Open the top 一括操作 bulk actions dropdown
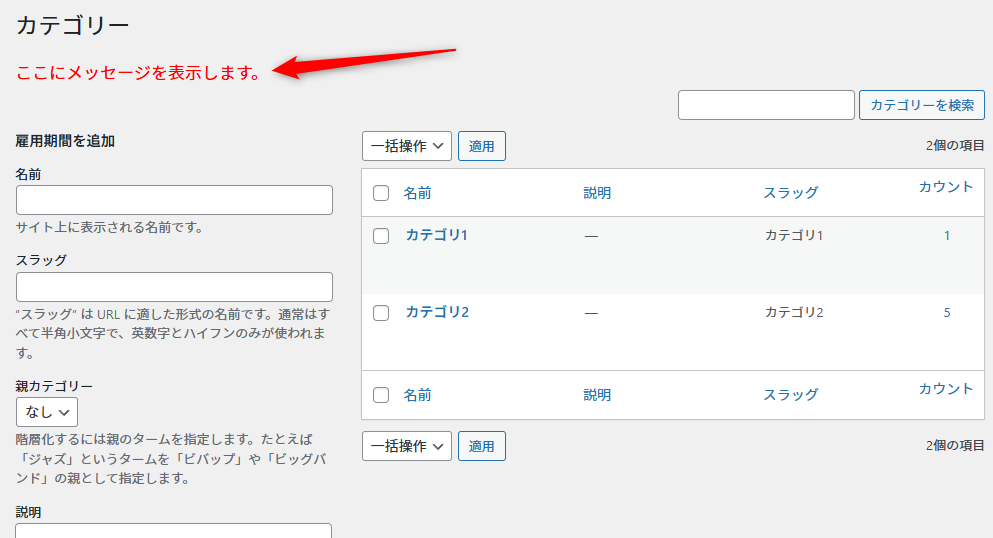This screenshot has height=538, width=993. click(x=407, y=146)
